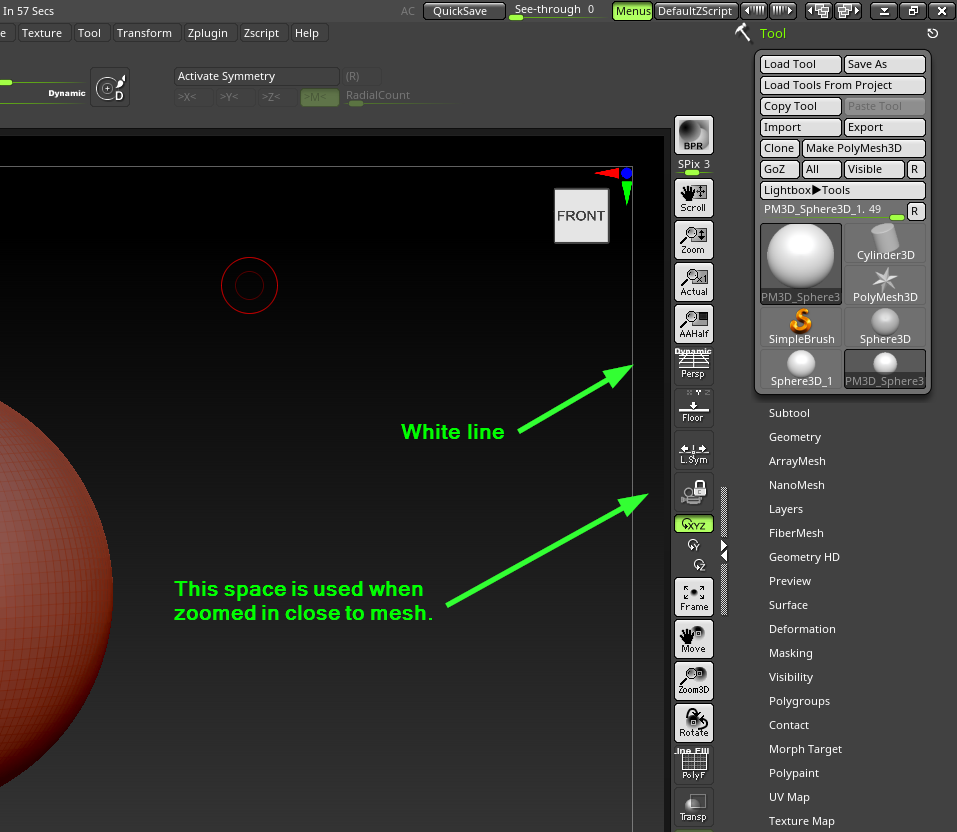Click the DefaultZScript button
Viewport: 957px width, 832px height.
click(x=696, y=11)
